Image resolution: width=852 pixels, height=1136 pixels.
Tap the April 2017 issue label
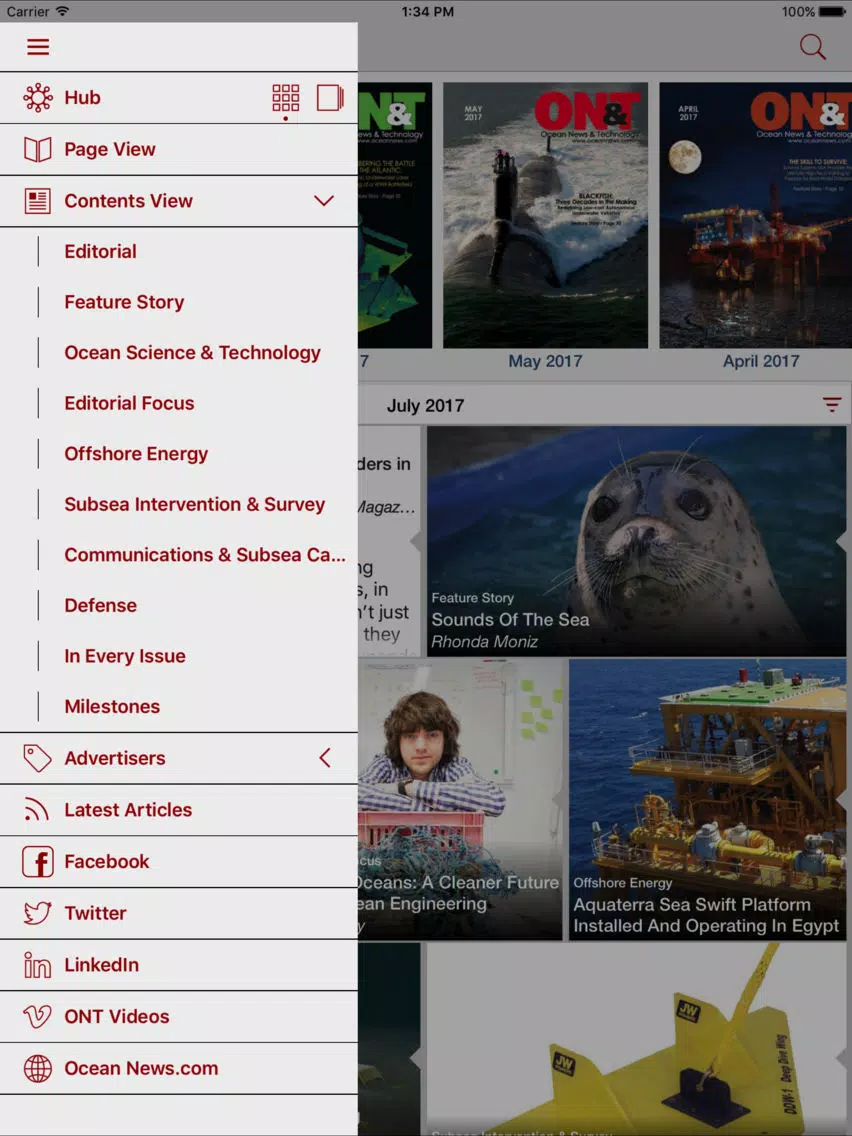(761, 361)
